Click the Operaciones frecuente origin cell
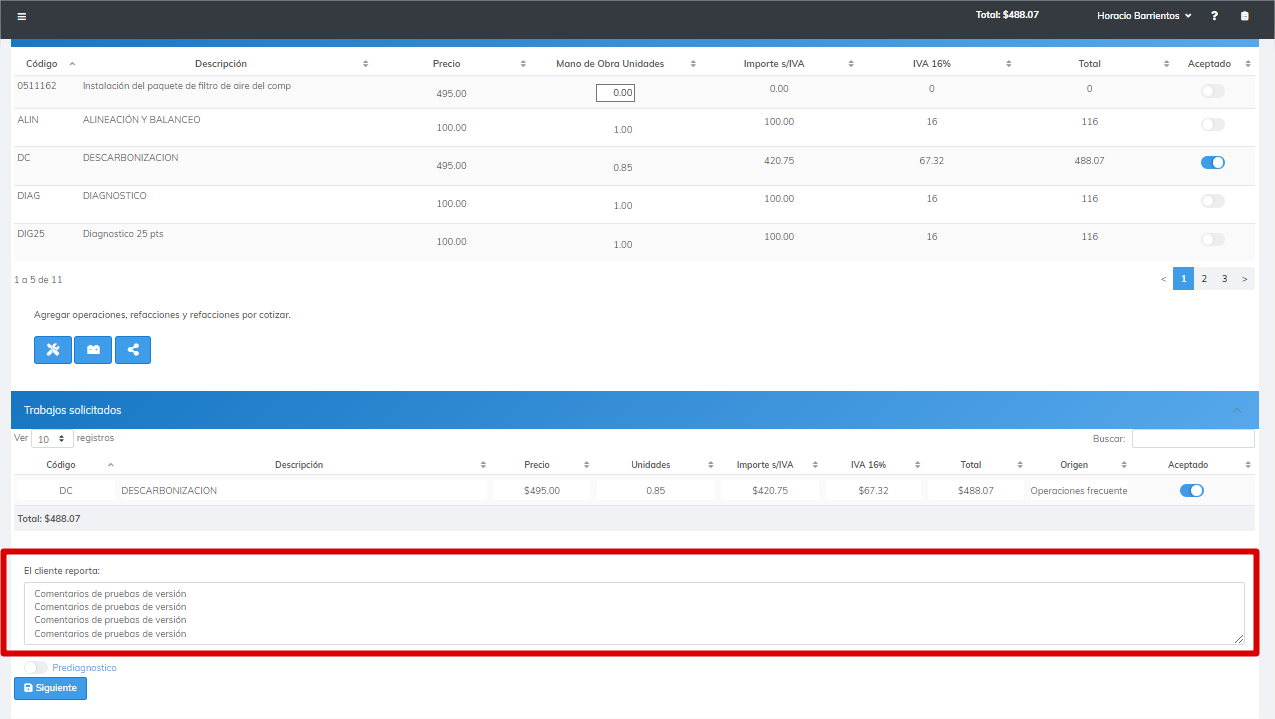This screenshot has width=1275, height=719. pos(1078,491)
